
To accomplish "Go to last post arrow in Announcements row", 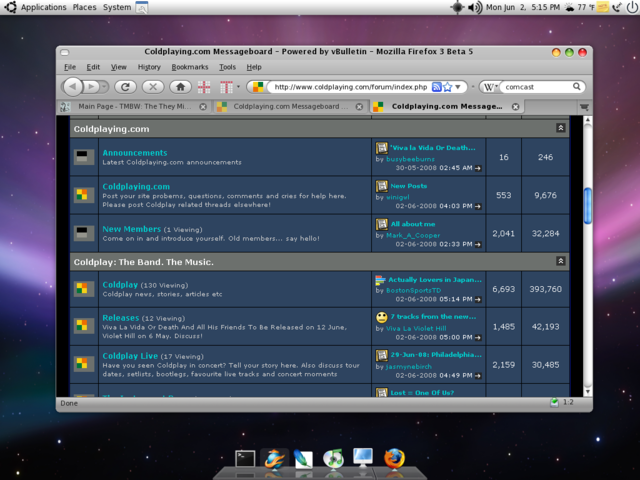I will click(478, 168).
